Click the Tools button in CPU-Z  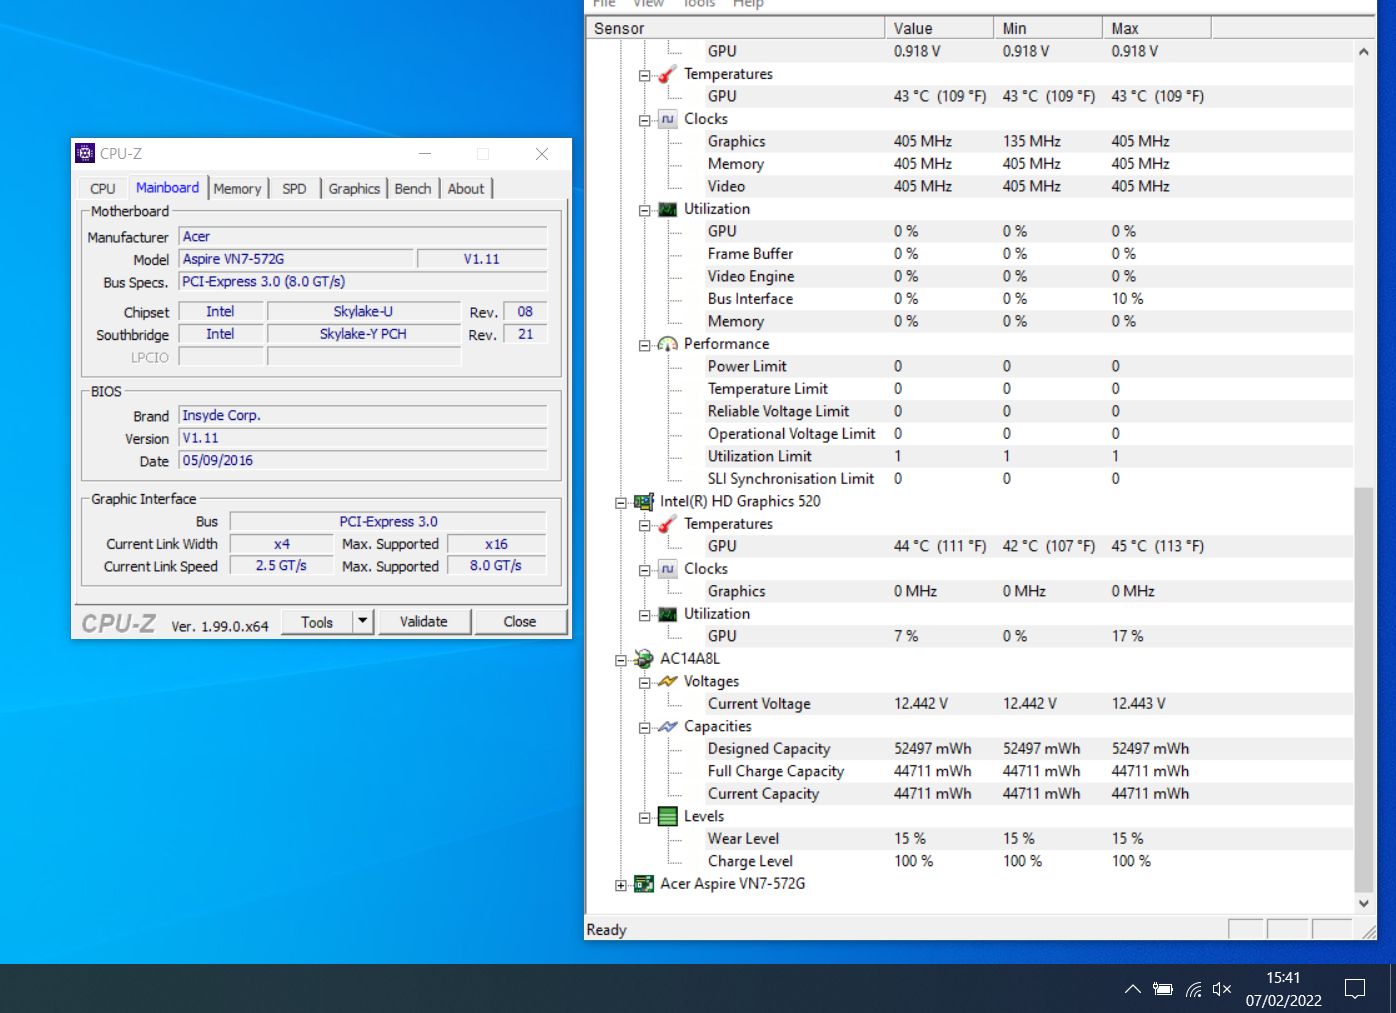317,622
